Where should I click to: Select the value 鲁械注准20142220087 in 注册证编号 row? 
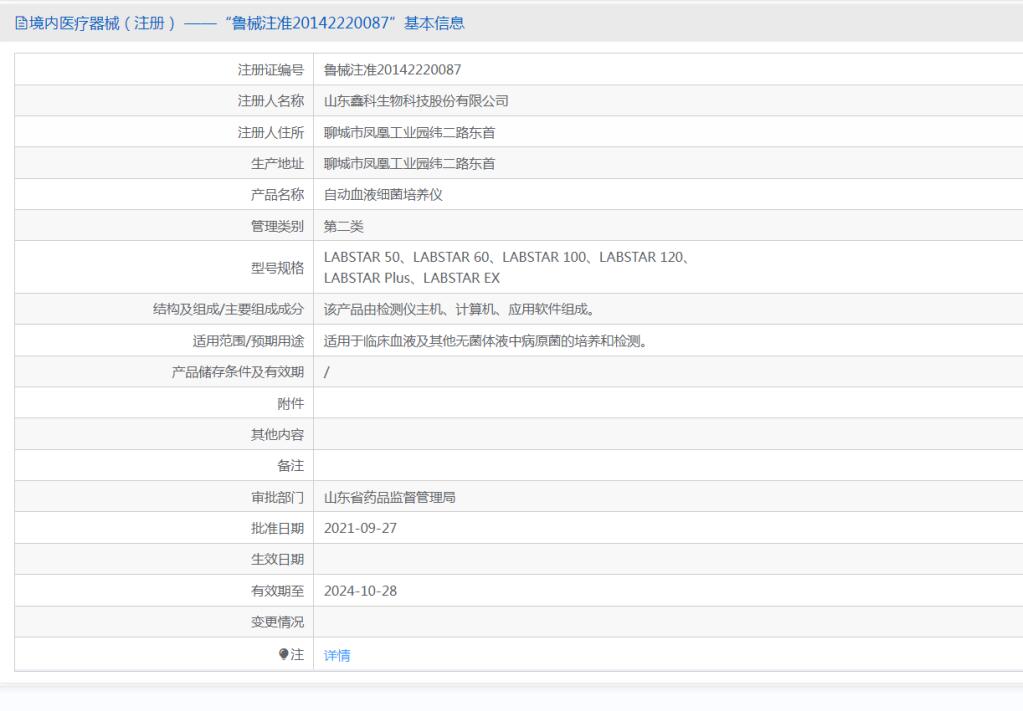[392, 70]
